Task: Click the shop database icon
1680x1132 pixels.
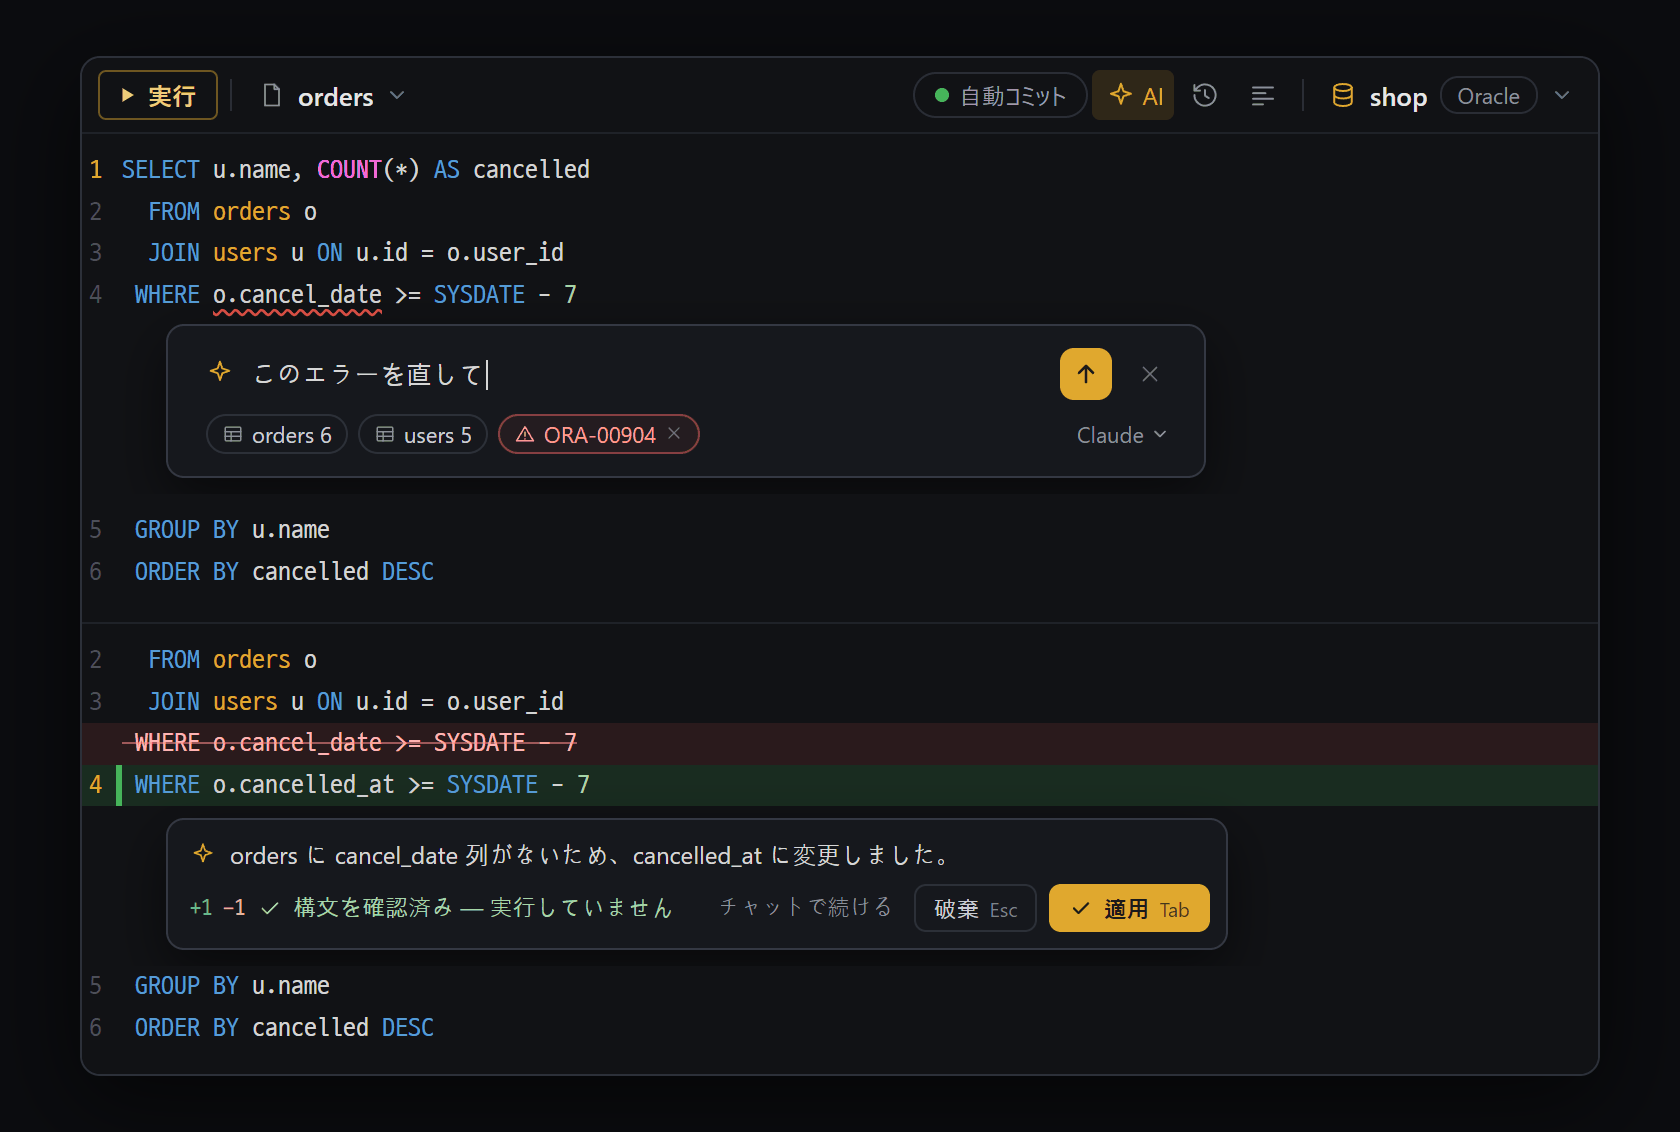Action: (x=1343, y=95)
